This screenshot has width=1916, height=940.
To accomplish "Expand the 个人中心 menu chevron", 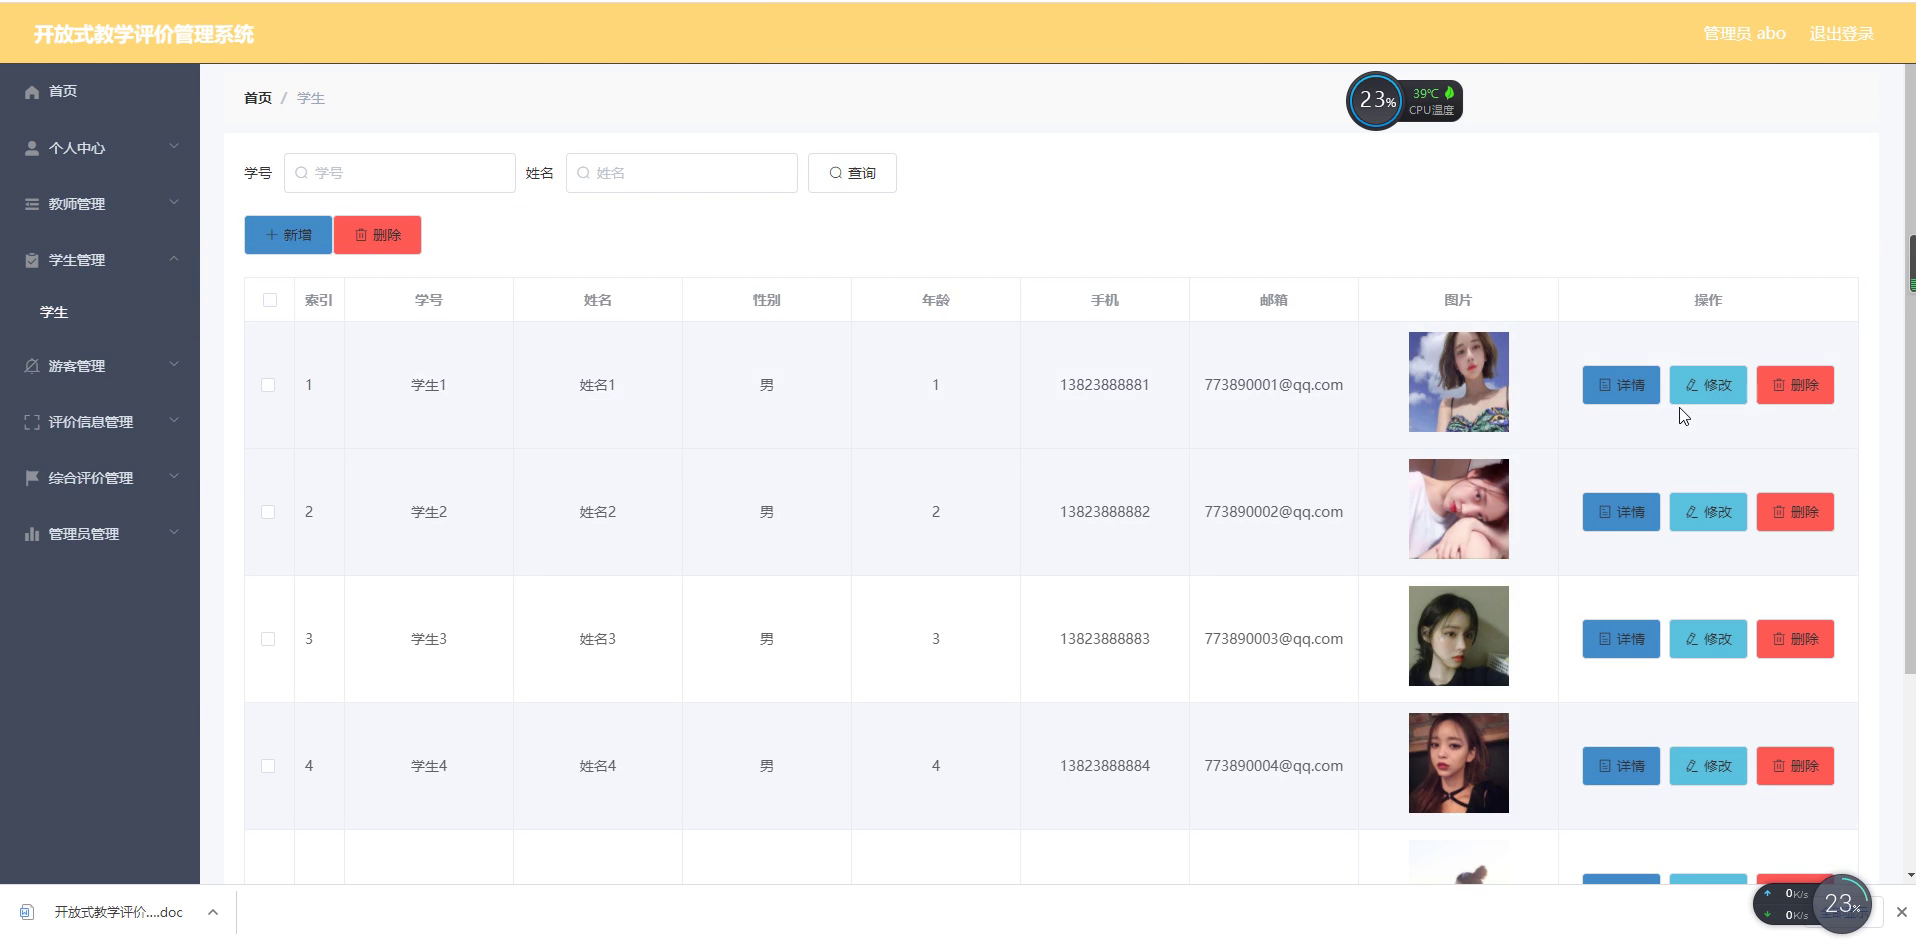I will 174,147.
